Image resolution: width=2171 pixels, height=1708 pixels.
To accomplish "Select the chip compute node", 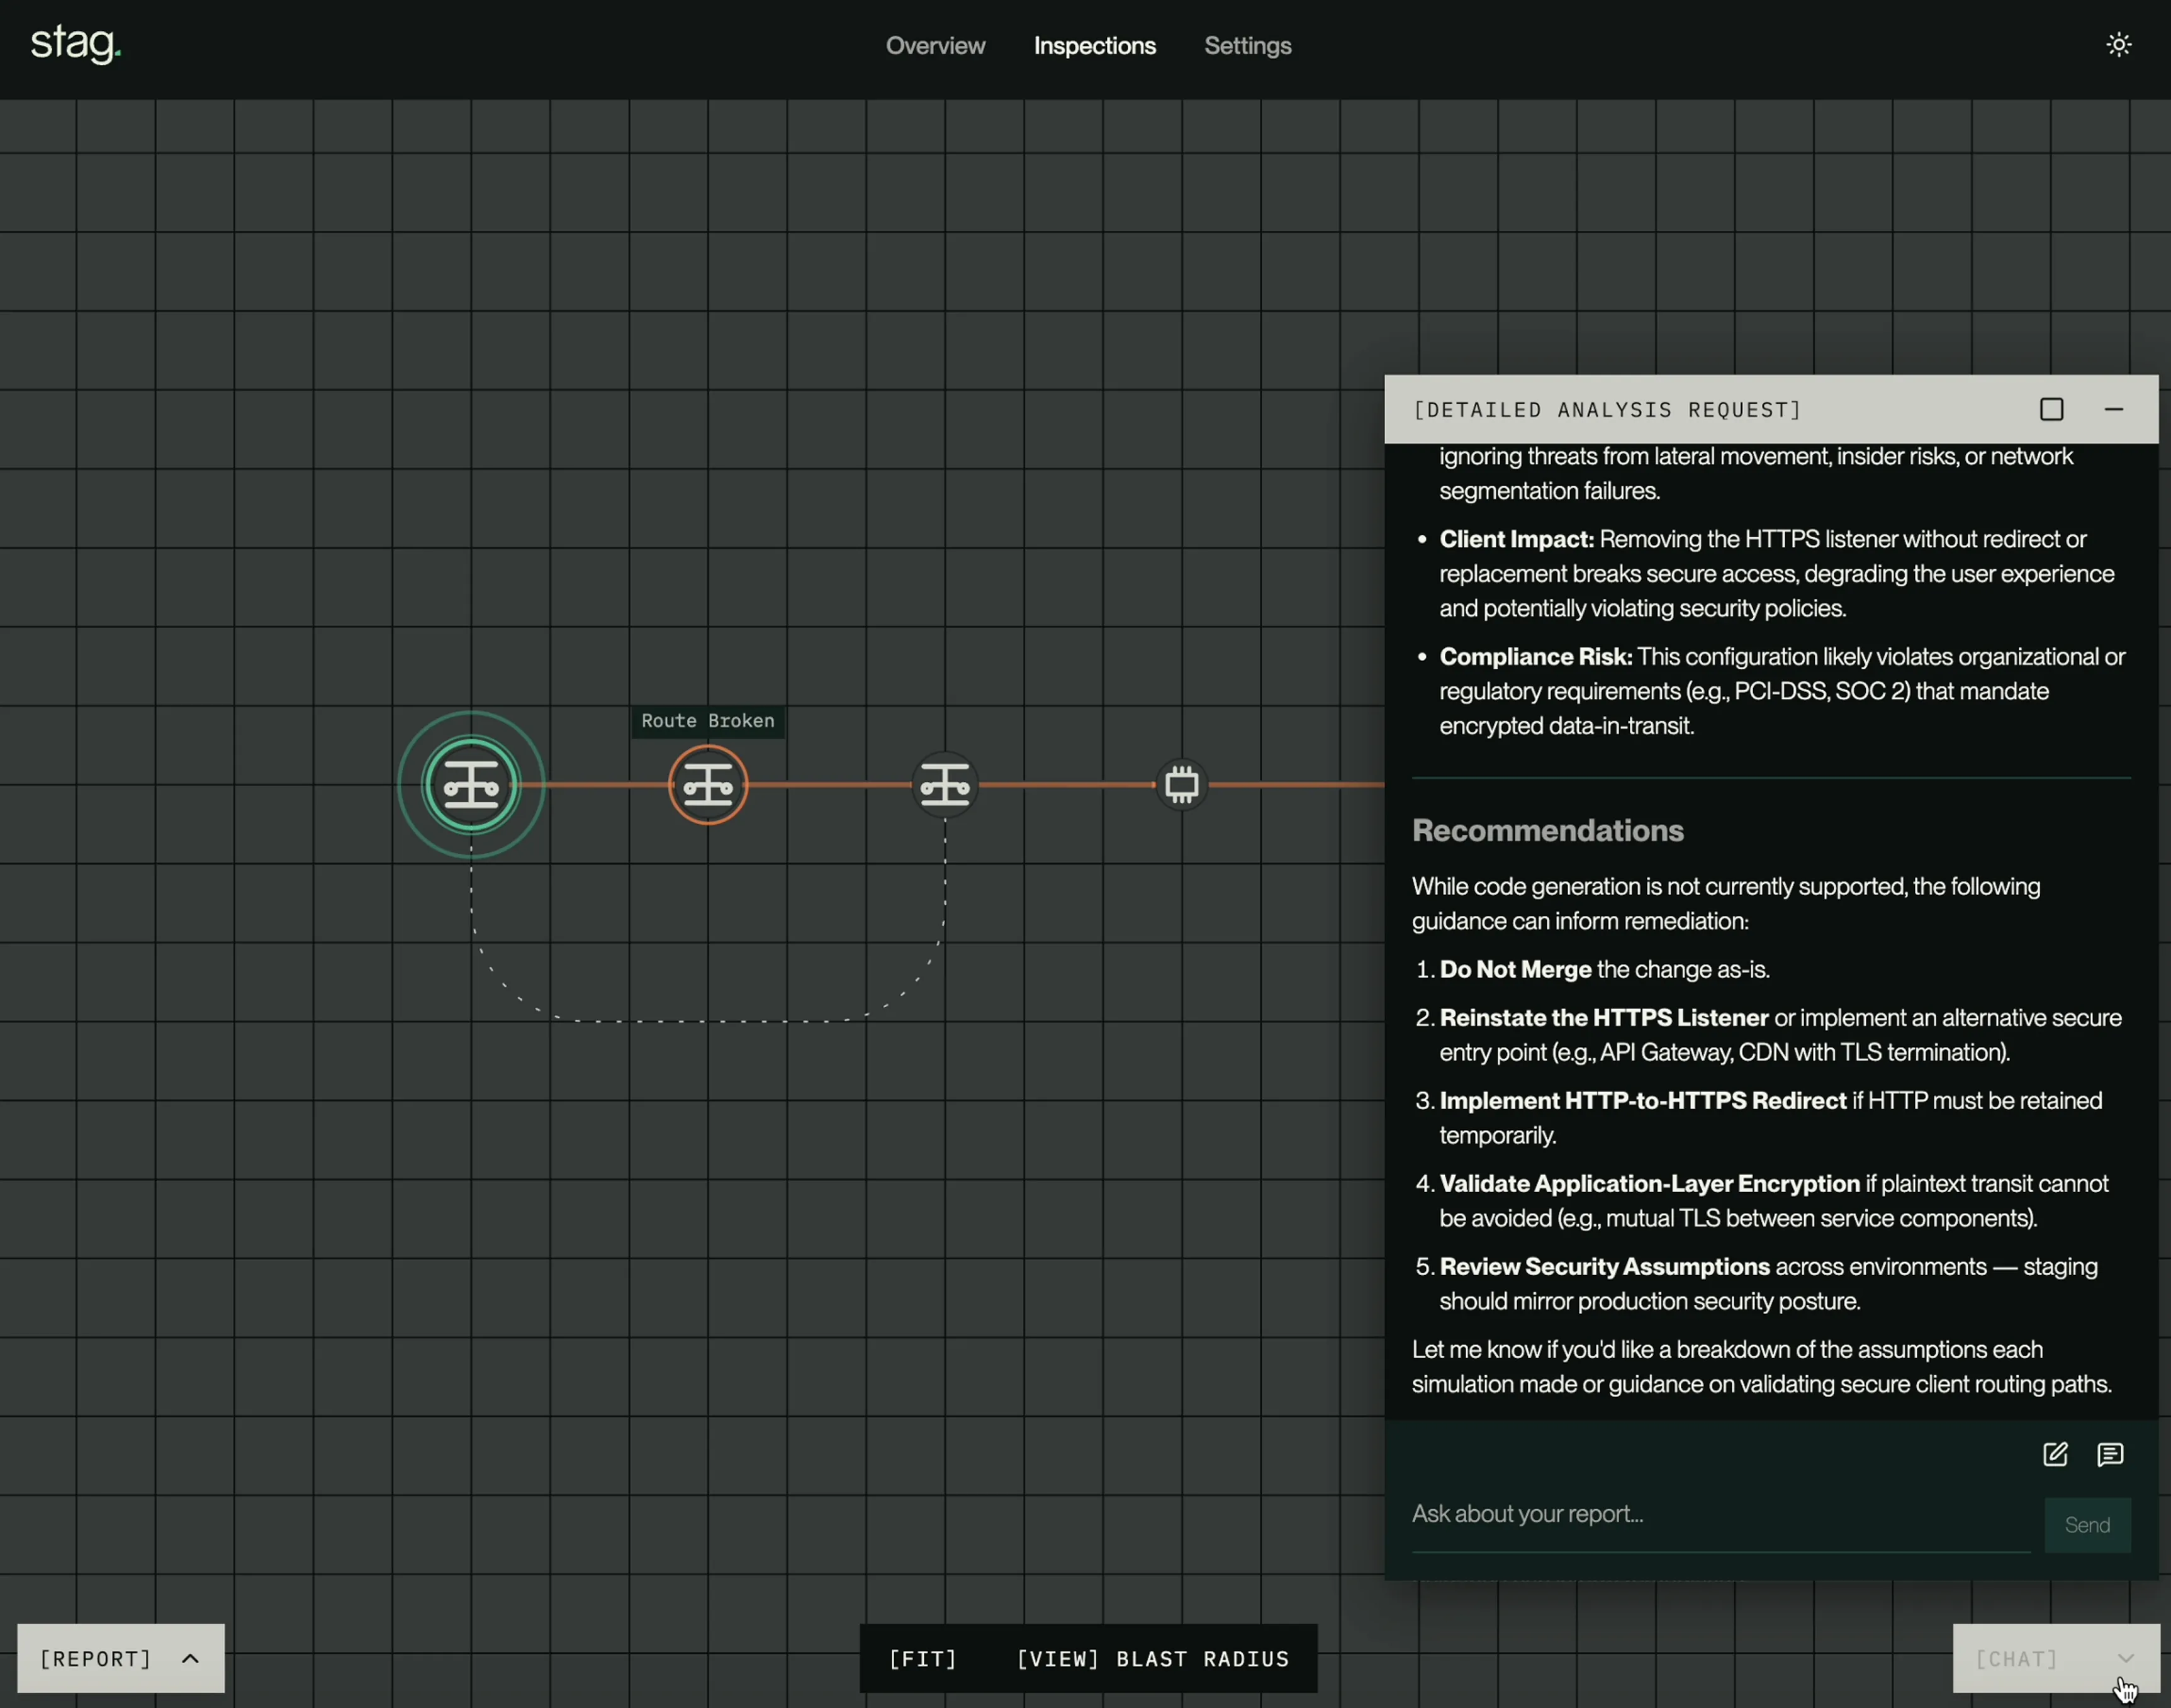I will tap(1181, 785).
